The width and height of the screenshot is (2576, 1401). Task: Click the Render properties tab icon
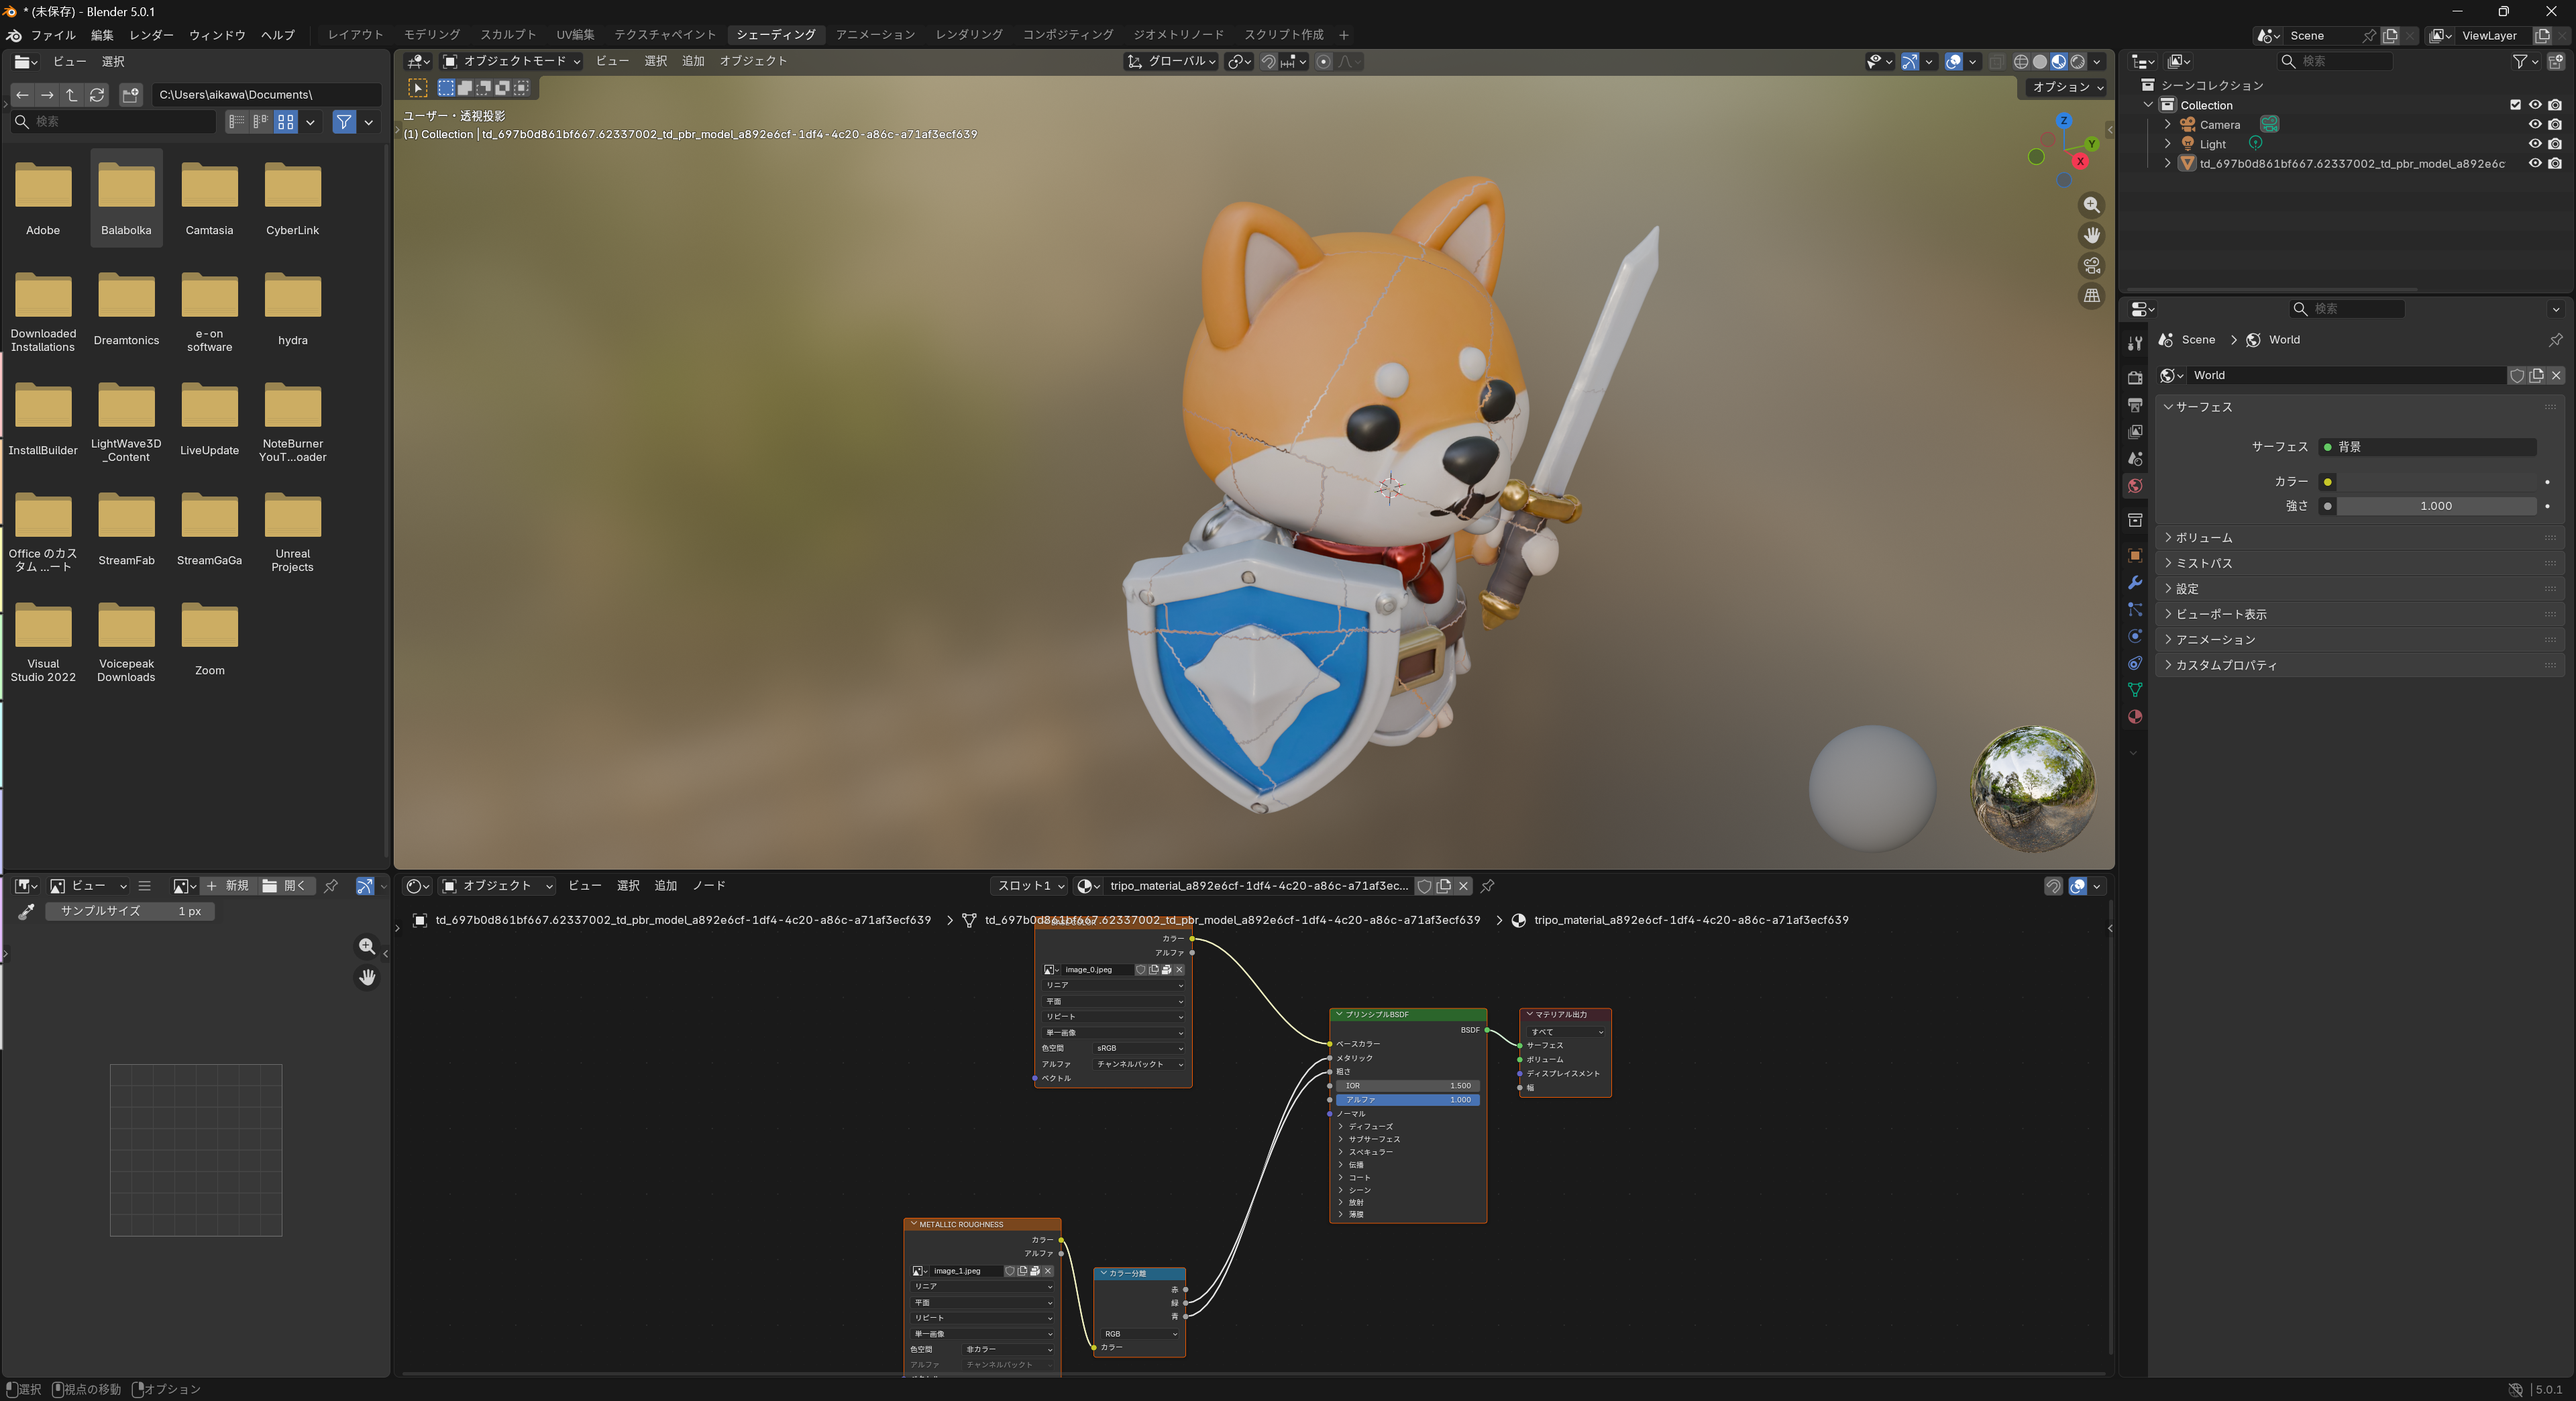(2135, 378)
